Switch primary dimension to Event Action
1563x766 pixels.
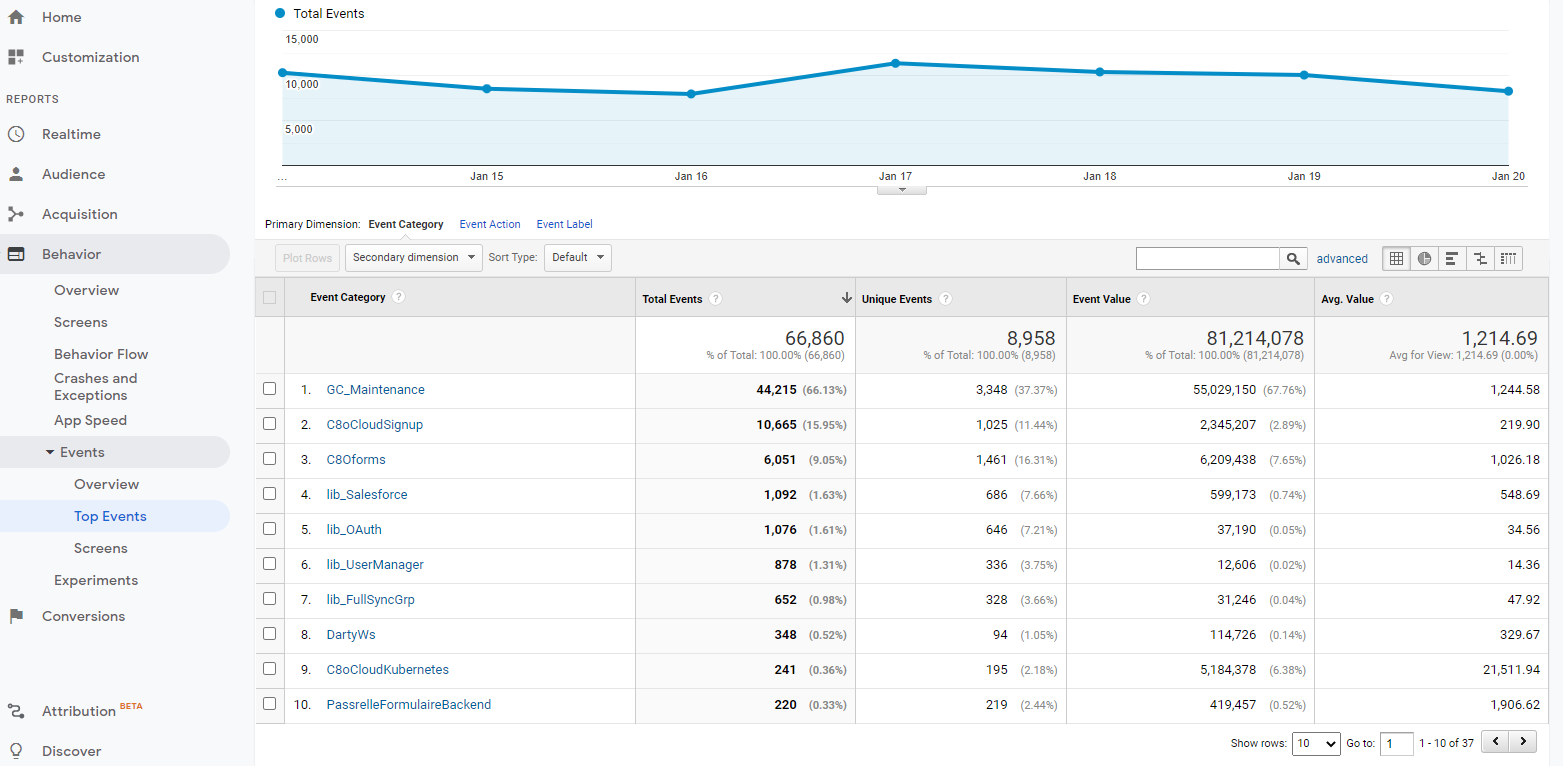pyautogui.click(x=490, y=224)
